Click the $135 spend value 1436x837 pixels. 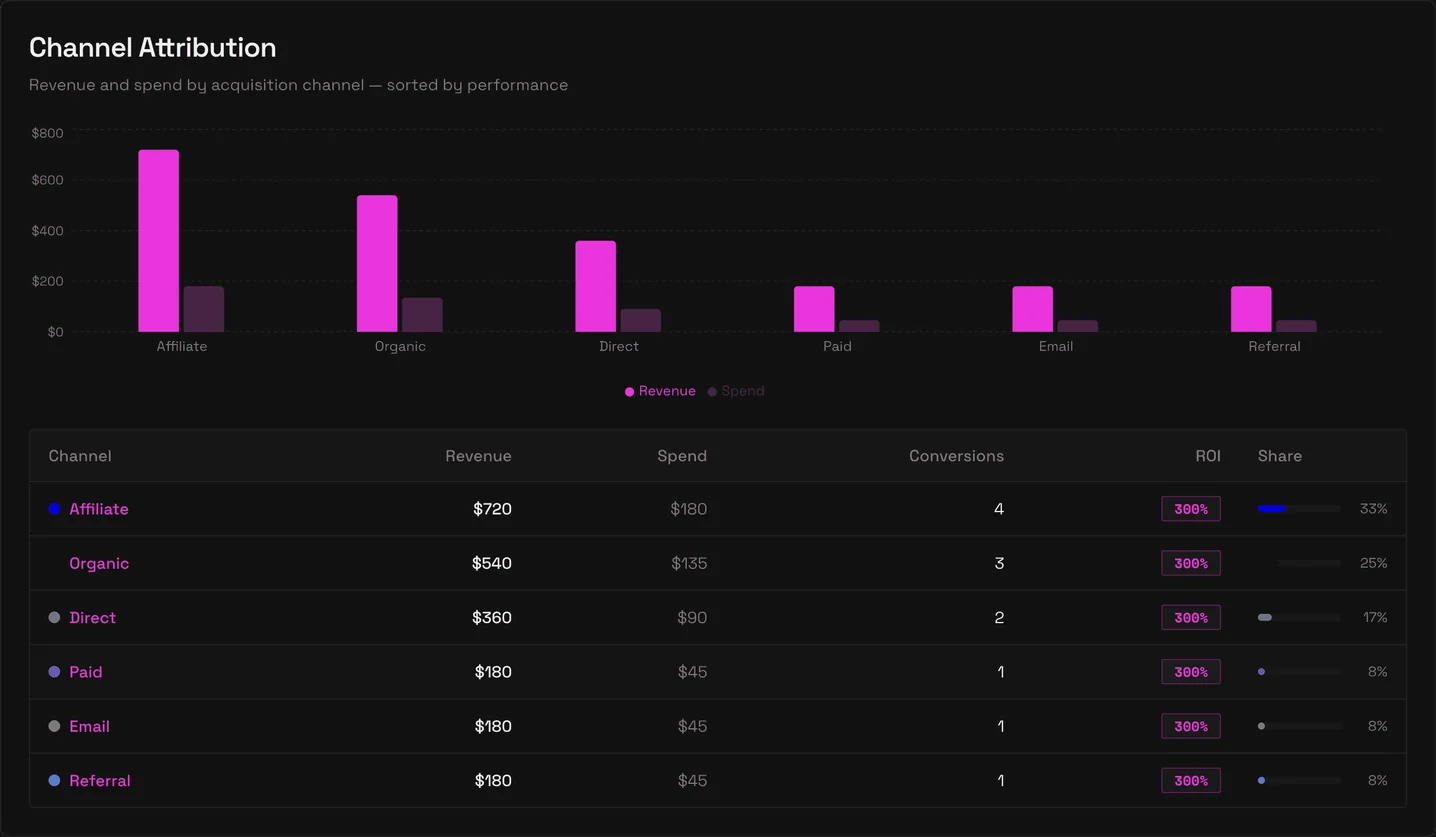click(689, 563)
